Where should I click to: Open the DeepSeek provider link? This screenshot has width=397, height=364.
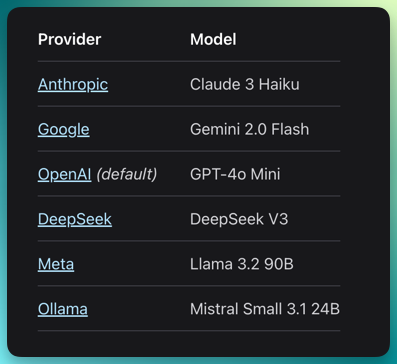(x=75, y=219)
